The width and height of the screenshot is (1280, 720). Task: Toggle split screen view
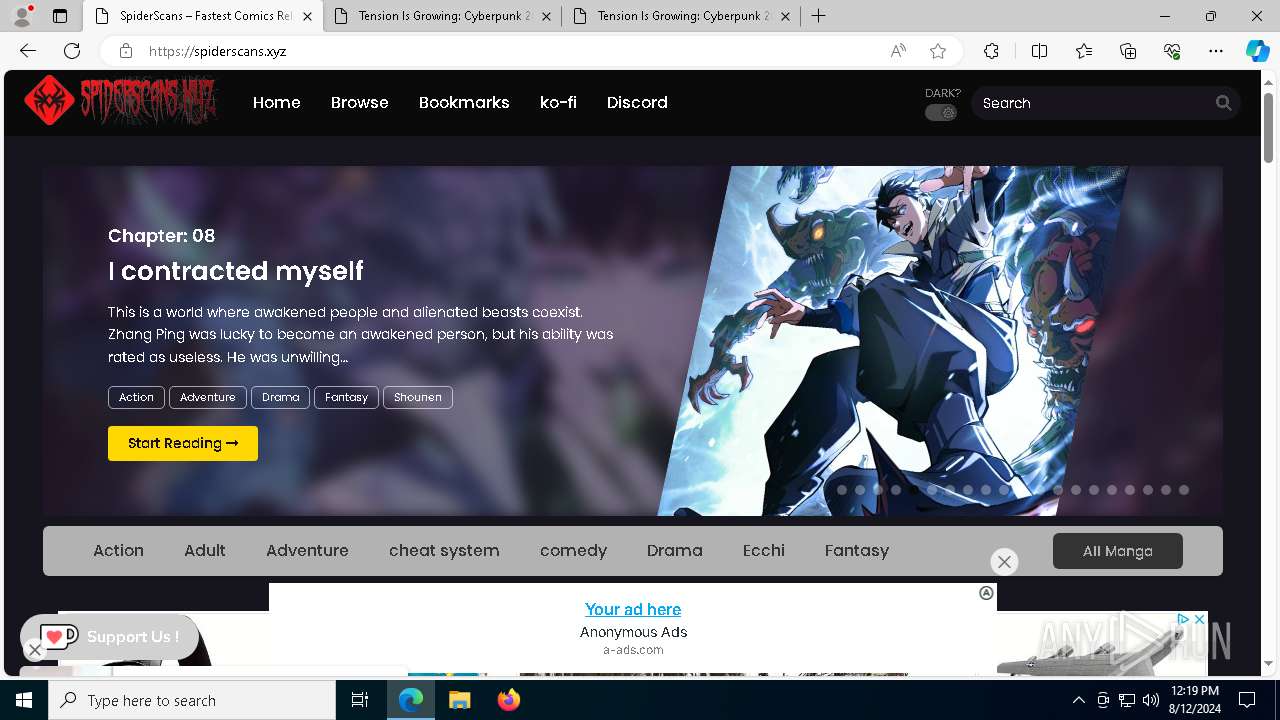[1039, 51]
